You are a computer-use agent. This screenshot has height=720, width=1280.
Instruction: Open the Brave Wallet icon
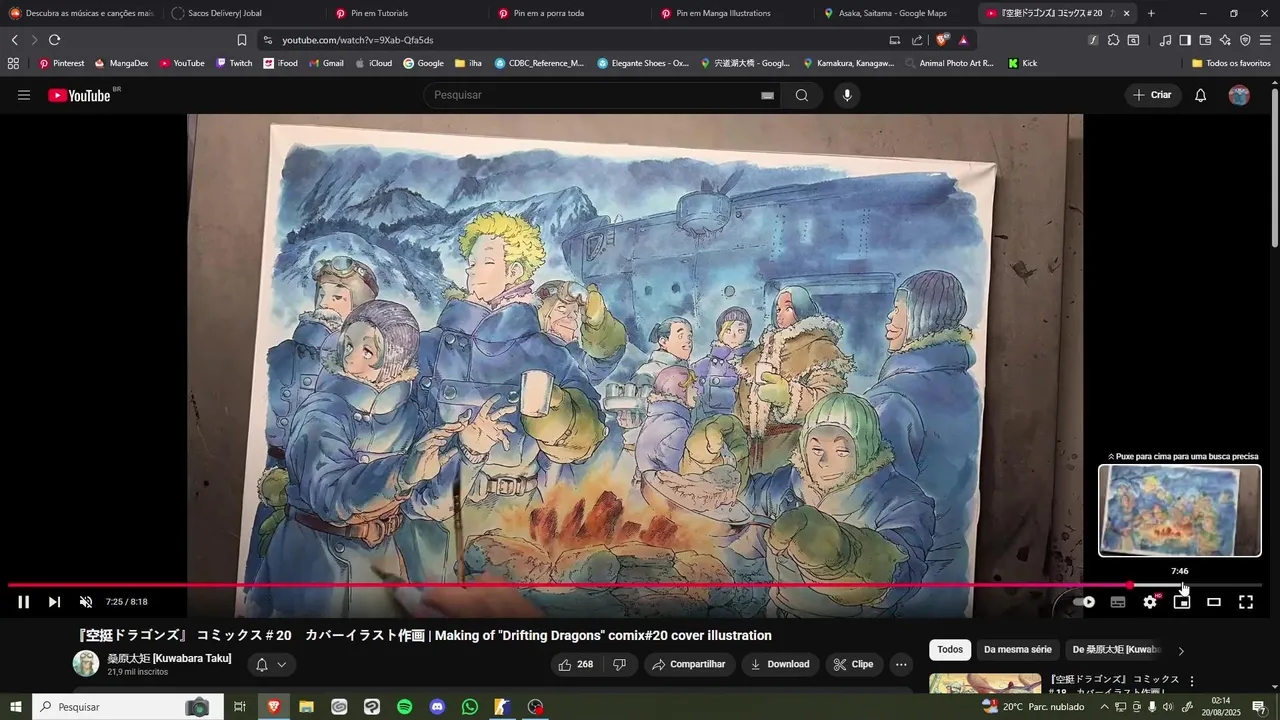(1205, 40)
